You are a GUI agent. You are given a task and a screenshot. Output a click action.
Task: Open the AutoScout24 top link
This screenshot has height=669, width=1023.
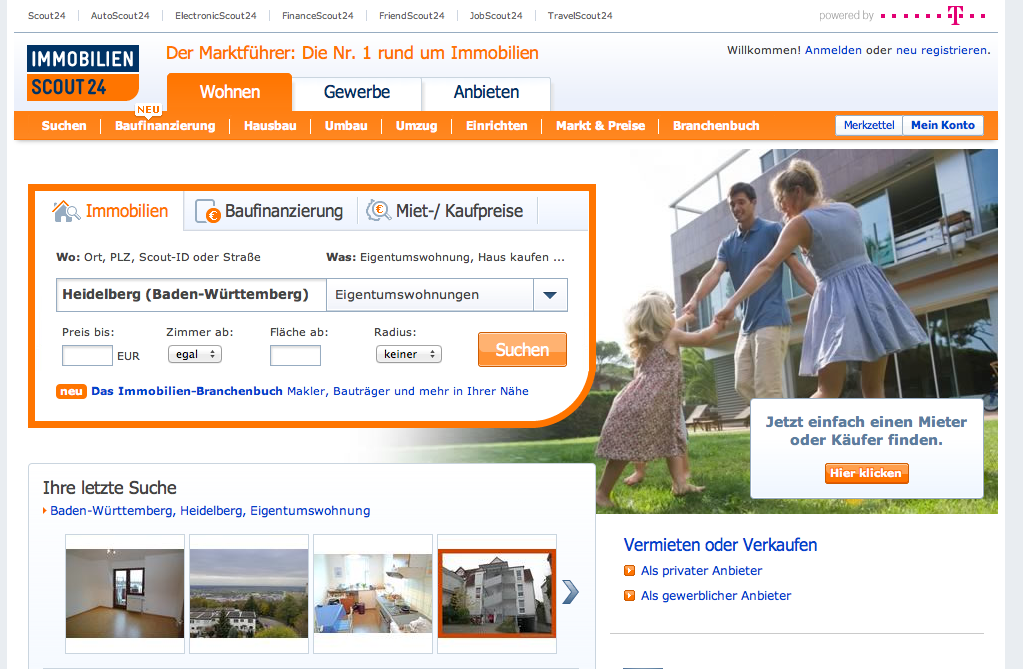pos(120,16)
